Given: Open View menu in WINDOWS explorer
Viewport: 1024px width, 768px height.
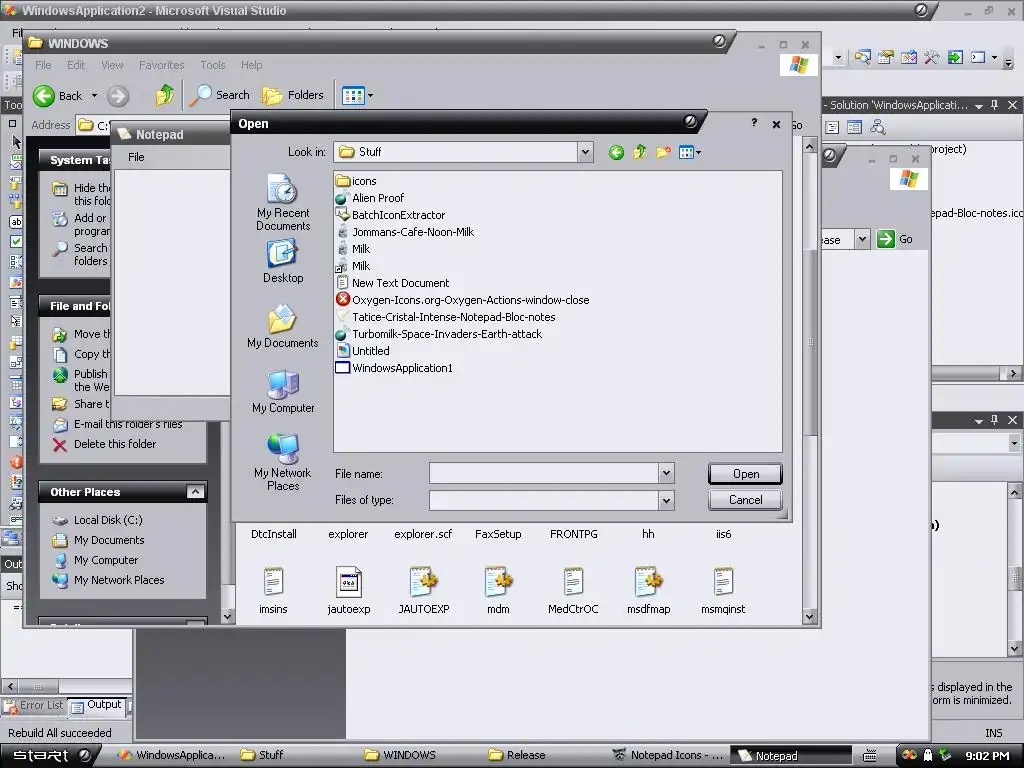Looking at the screenshot, I should [x=112, y=65].
